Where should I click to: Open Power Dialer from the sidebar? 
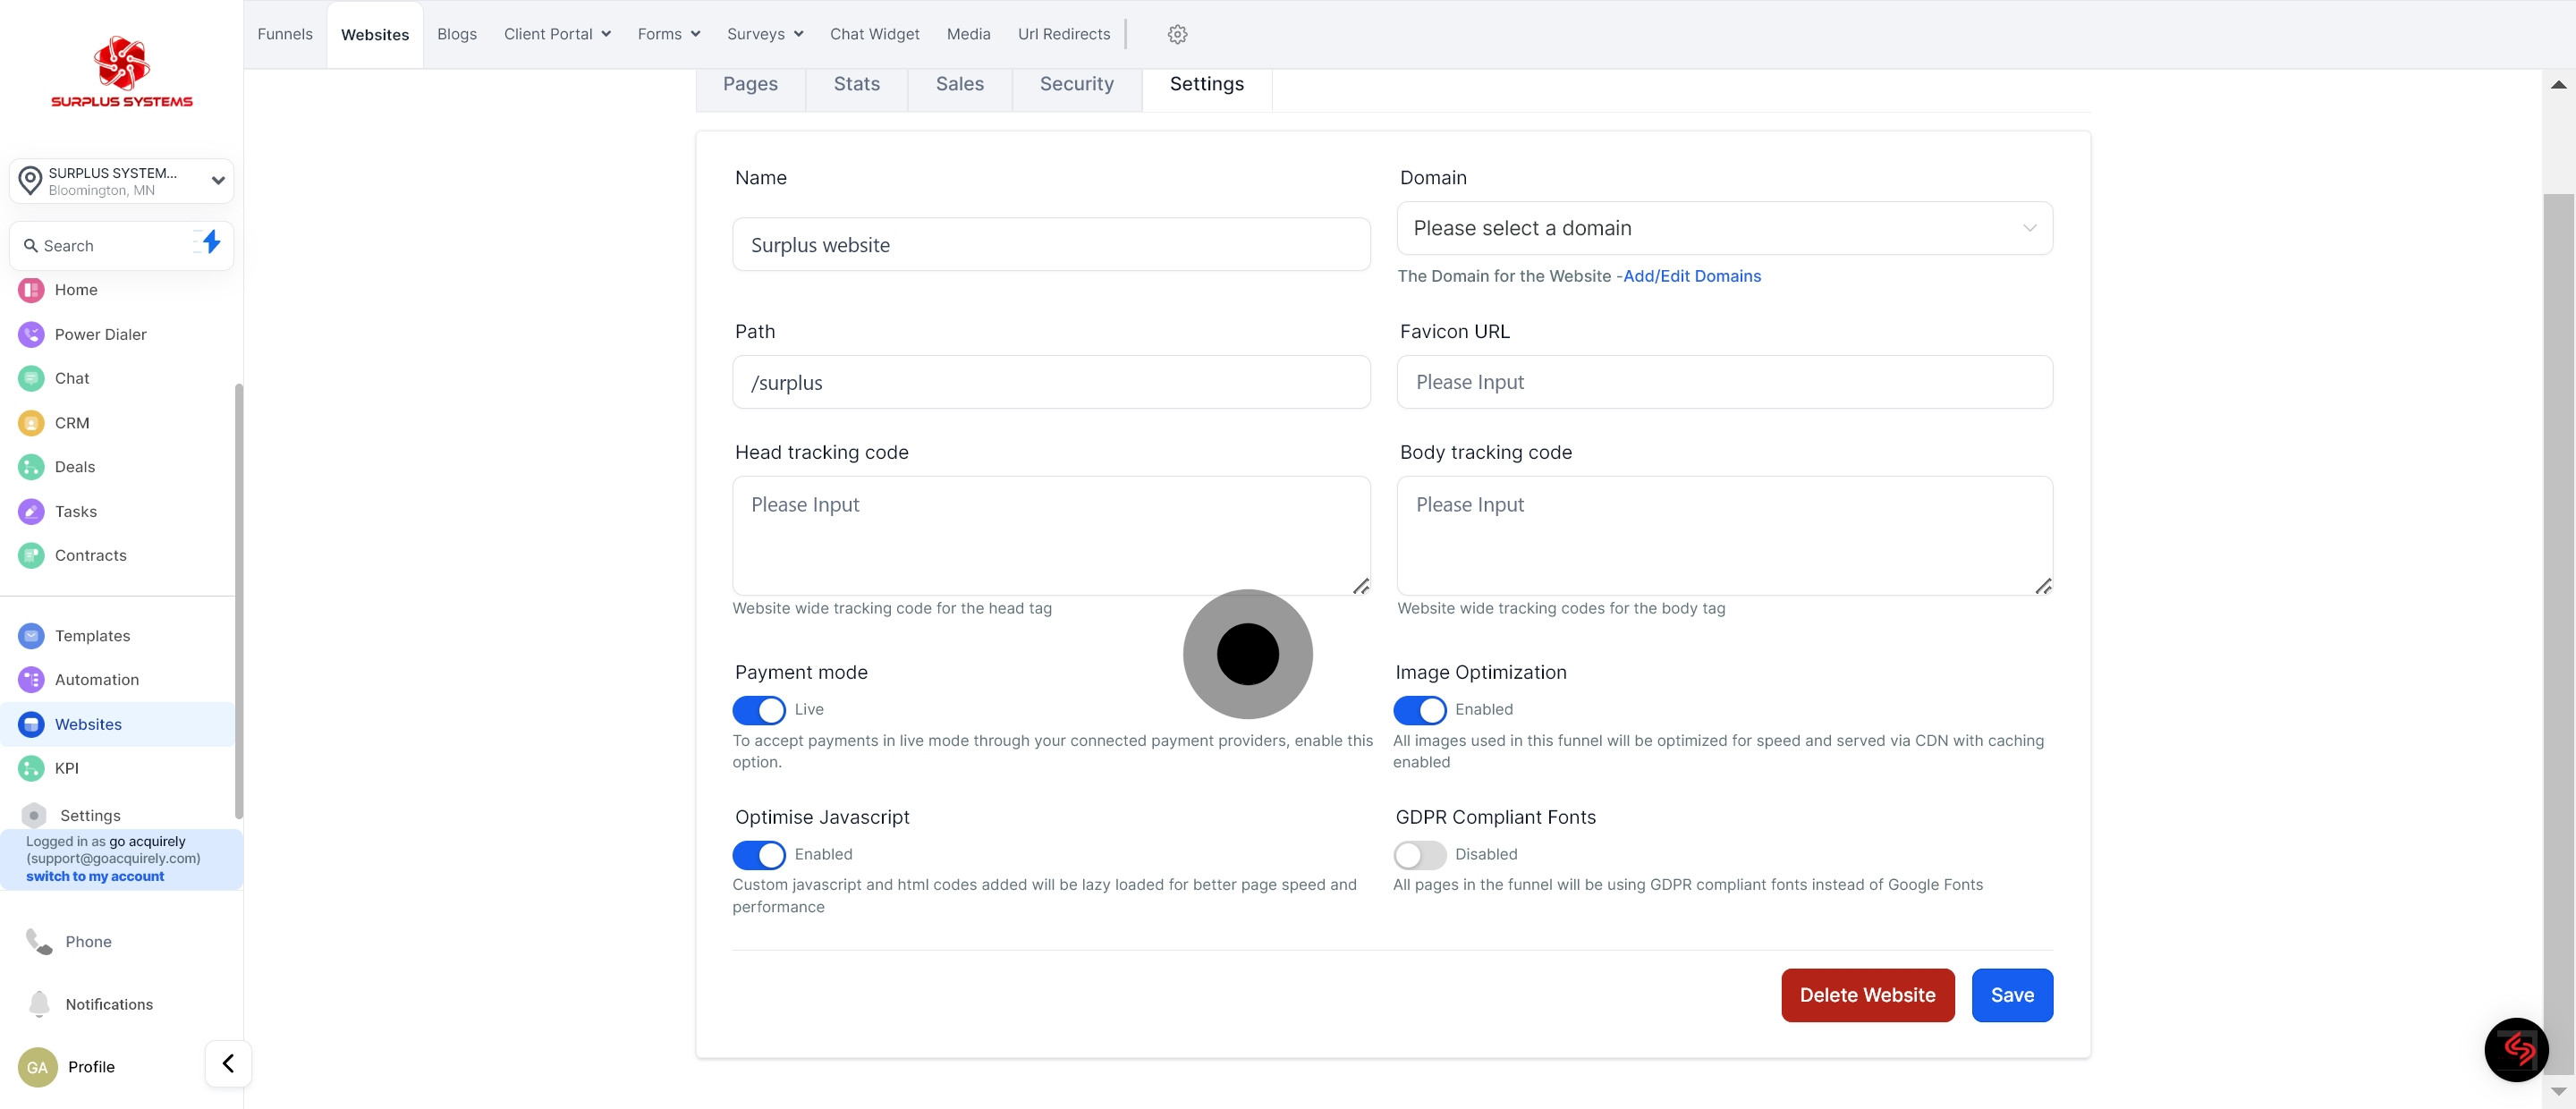coord(100,334)
